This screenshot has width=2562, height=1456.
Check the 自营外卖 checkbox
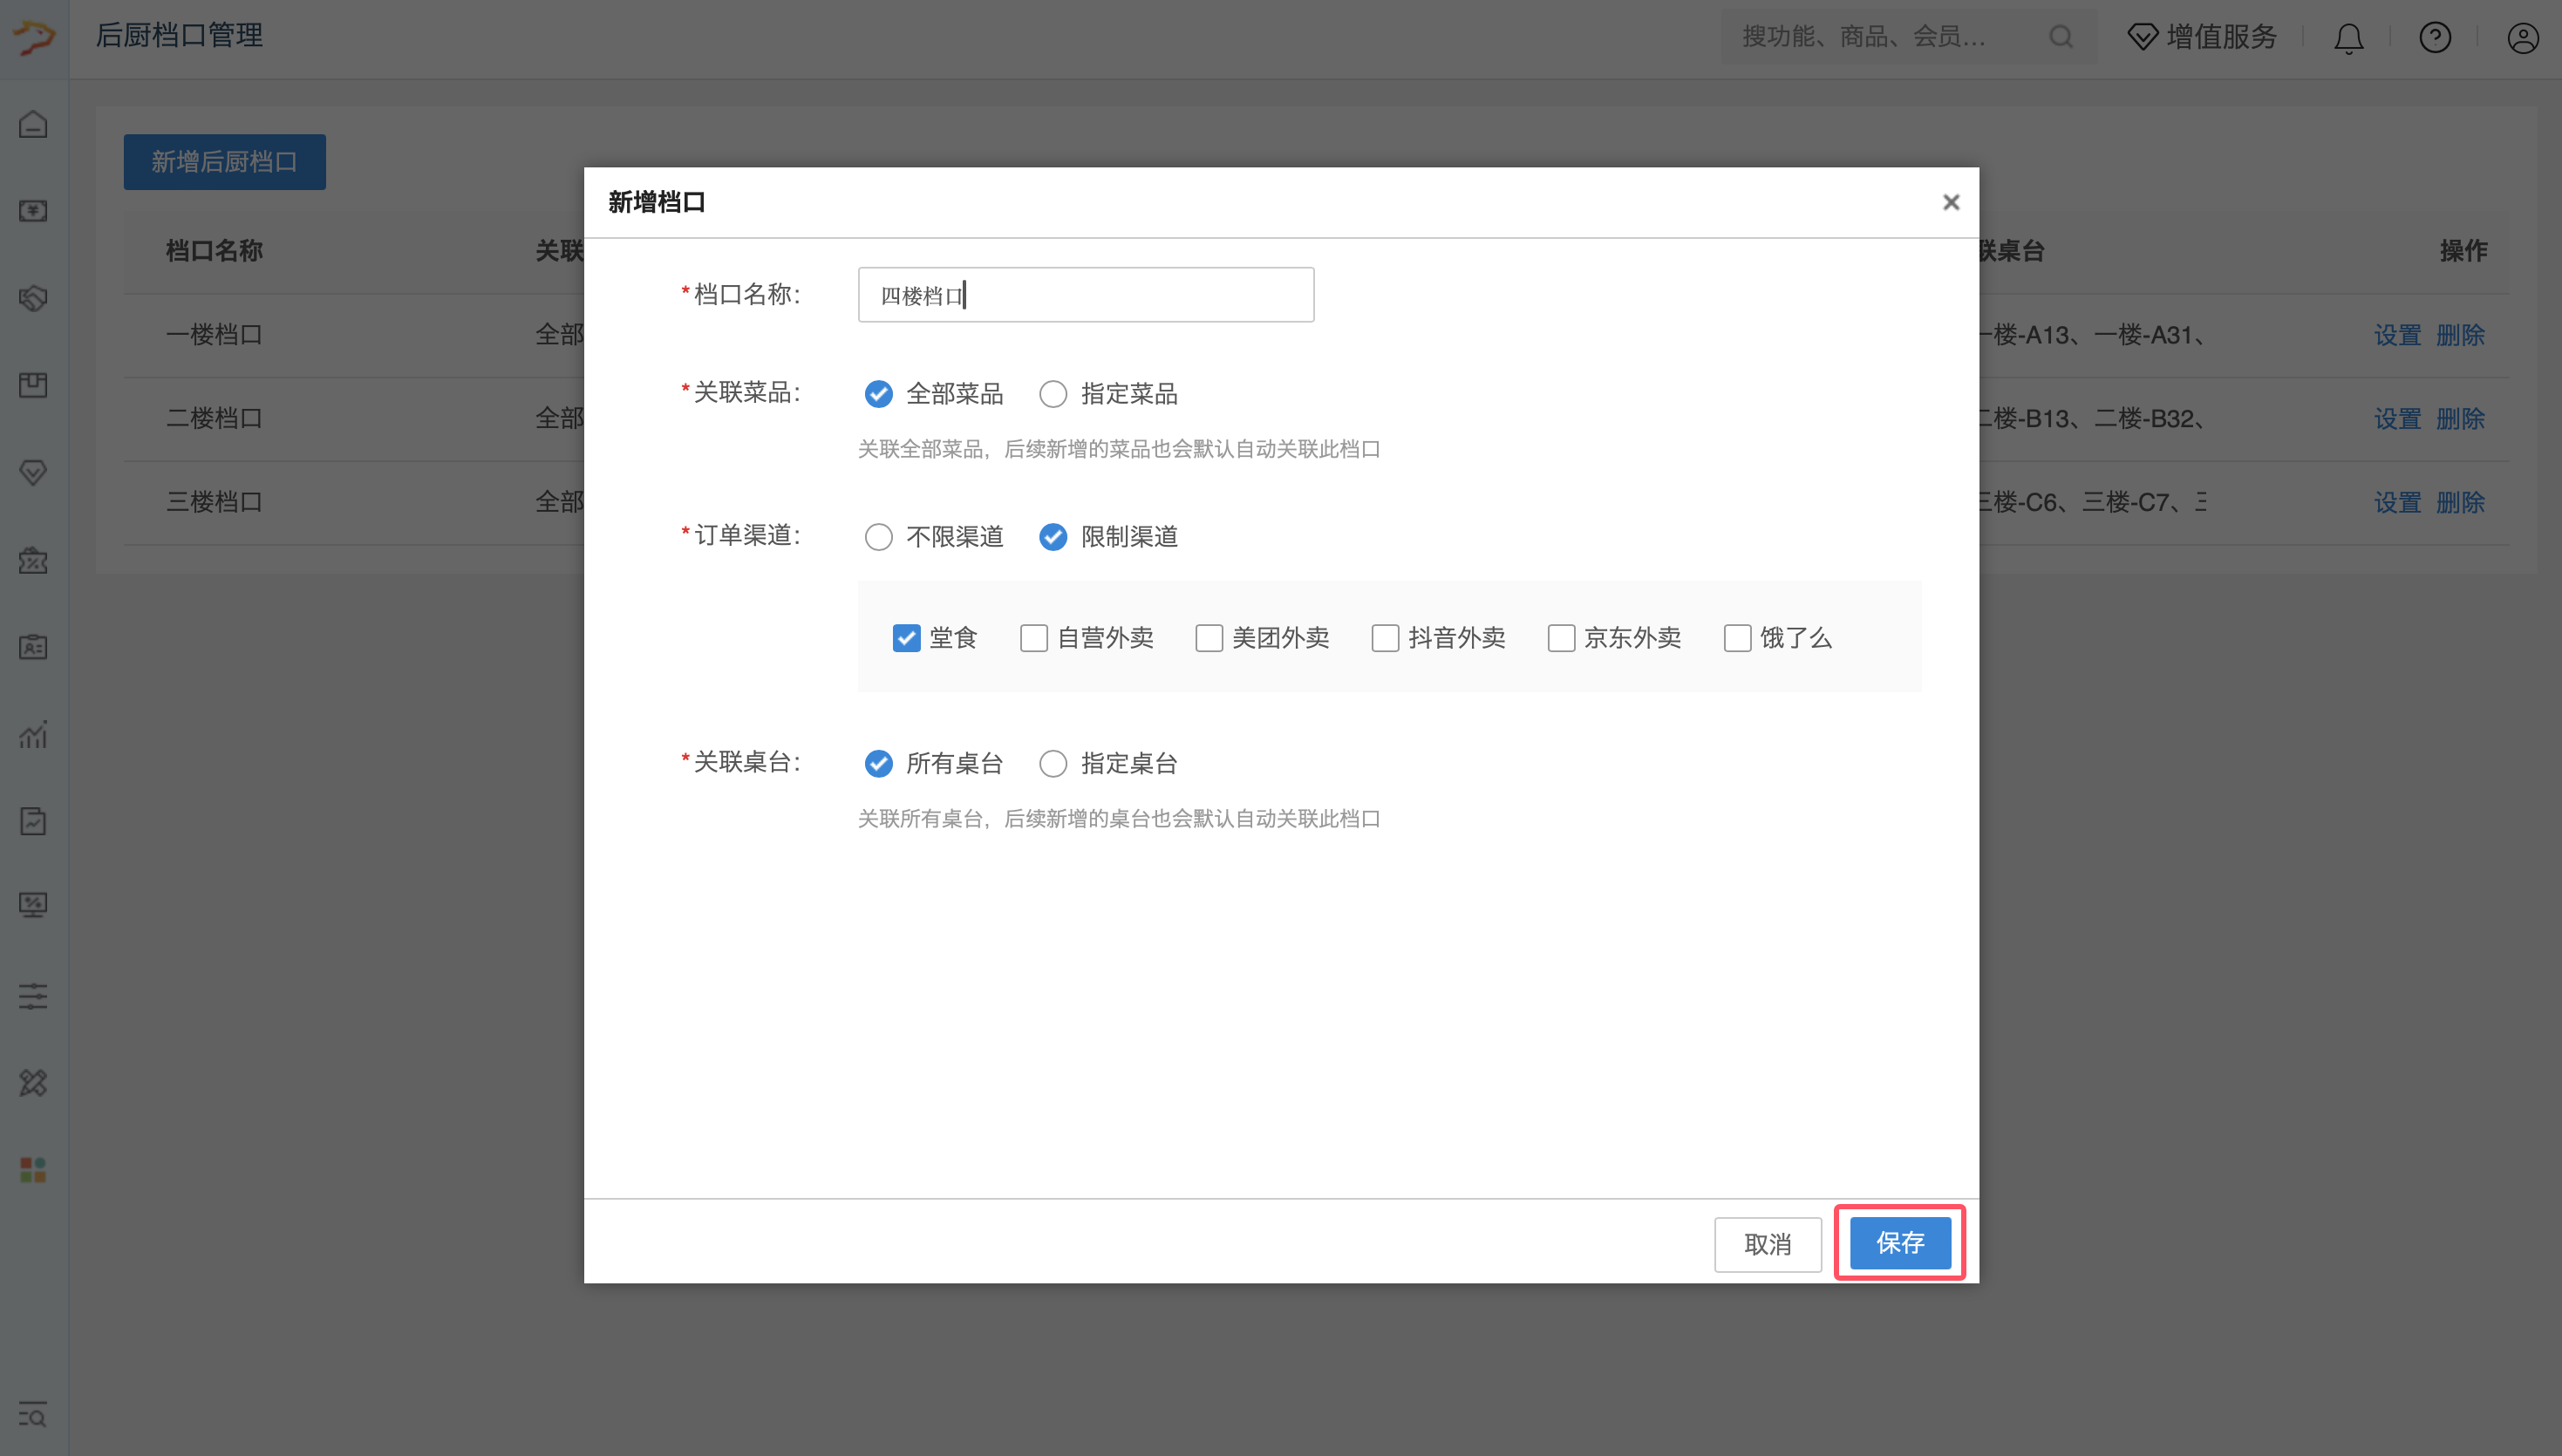pyautogui.click(x=1033, y=638)
